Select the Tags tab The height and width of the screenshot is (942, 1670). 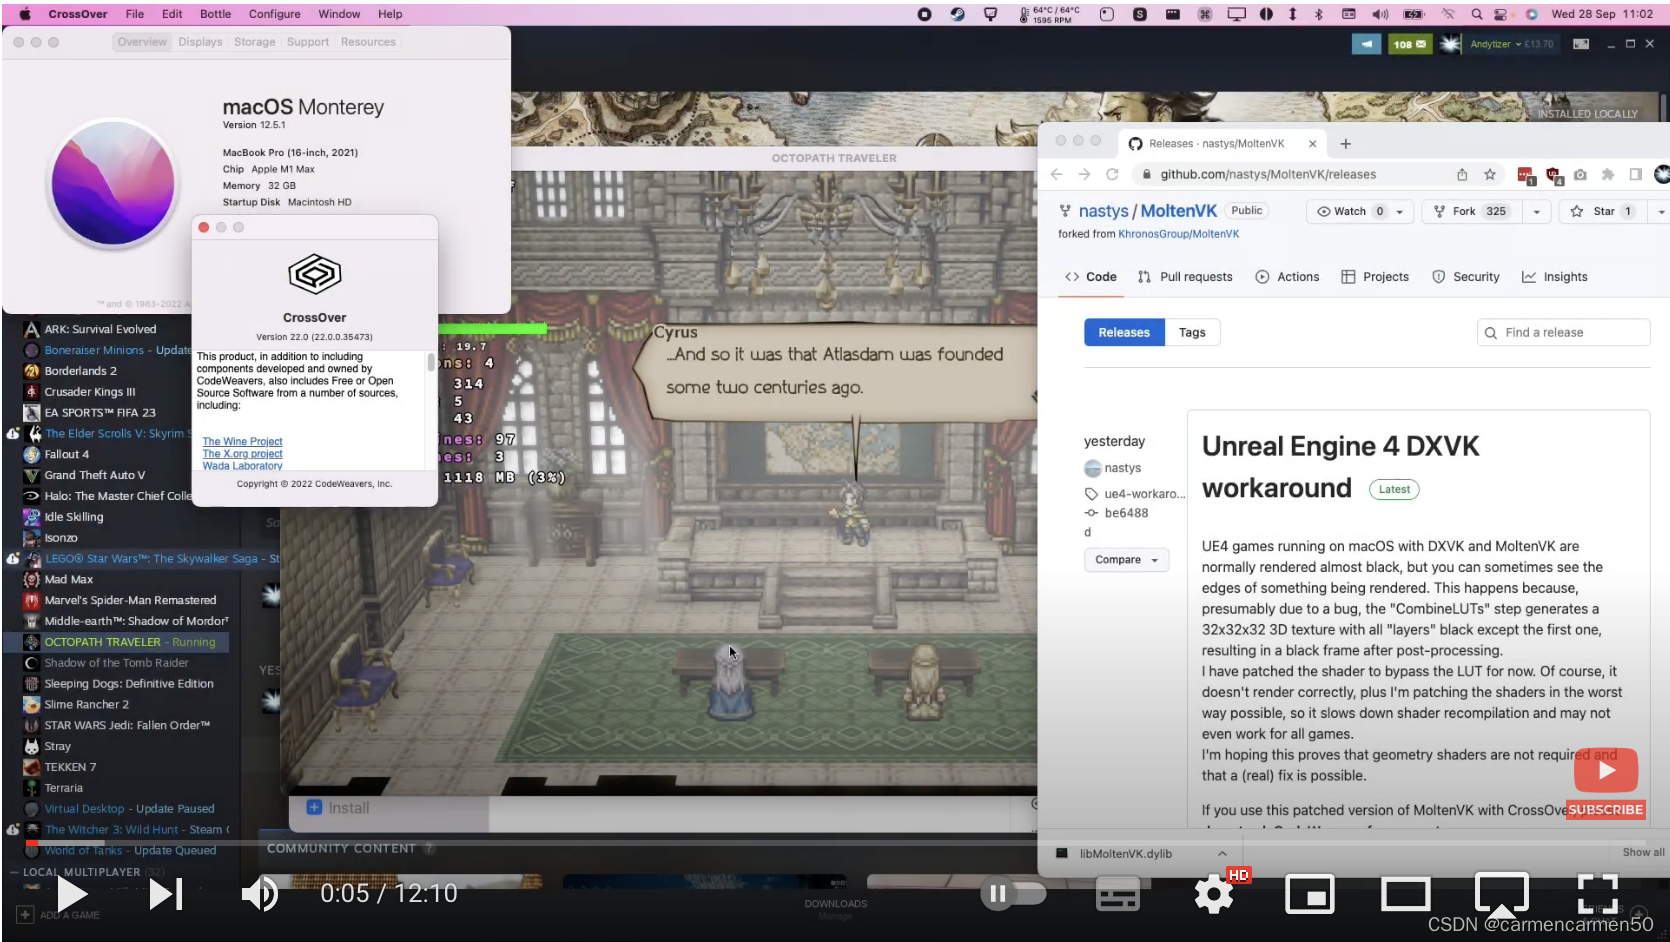coord(1192,332)
